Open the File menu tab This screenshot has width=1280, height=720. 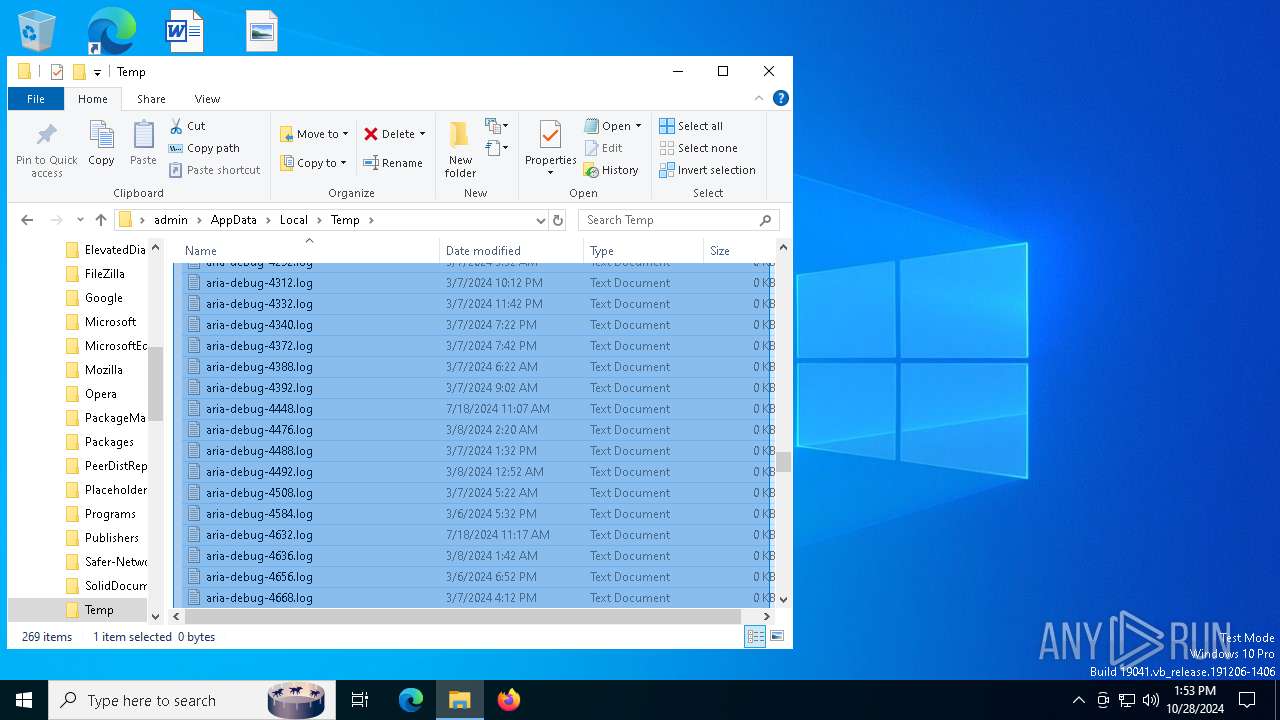pos(36,99)
